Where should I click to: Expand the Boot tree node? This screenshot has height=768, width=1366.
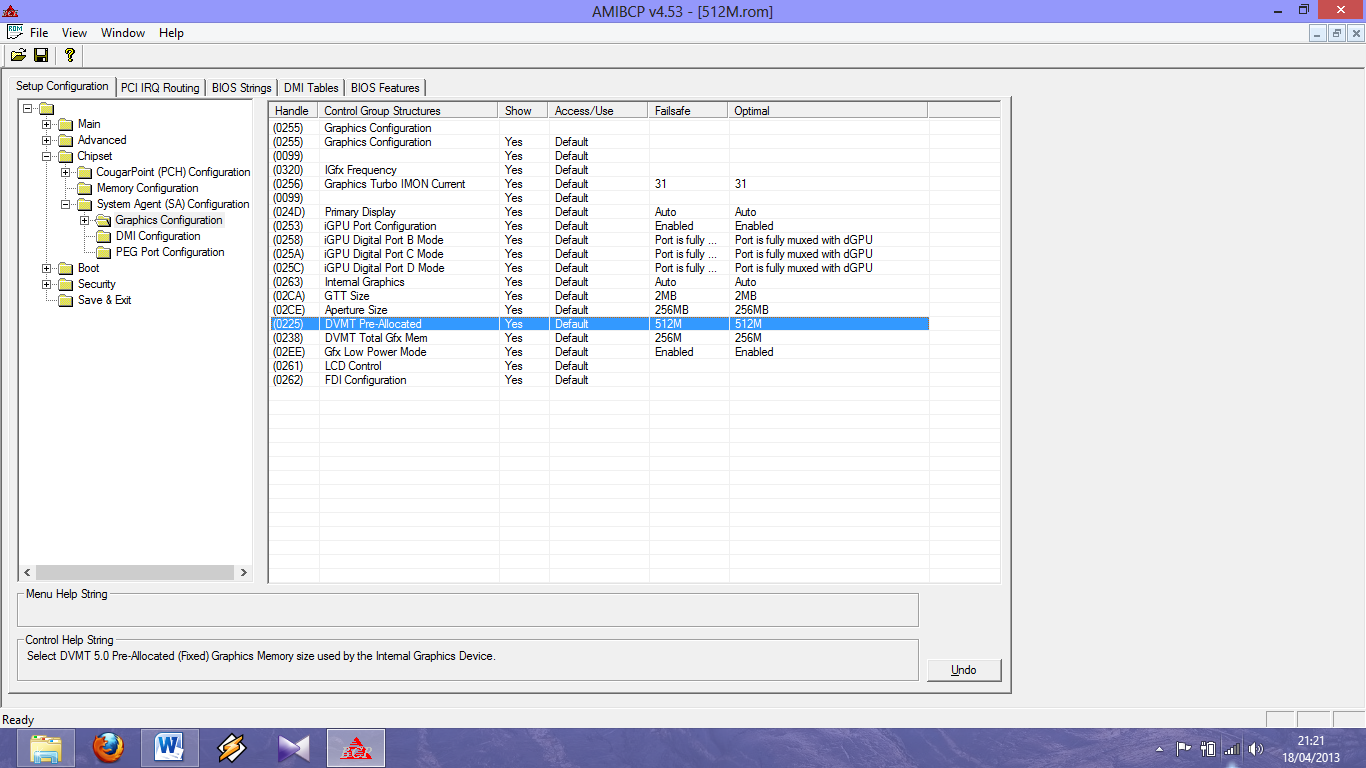(46, 268)
